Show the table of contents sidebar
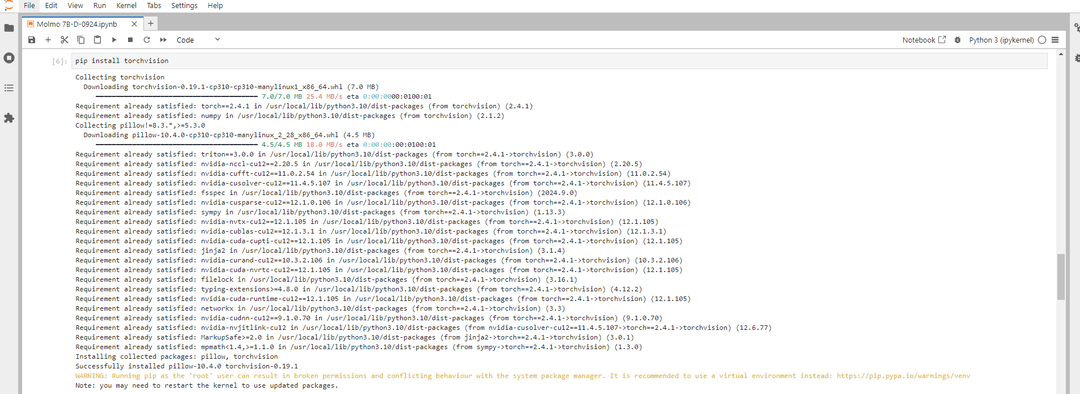This screenshot has height=394, width=1080. click(9, 87)
